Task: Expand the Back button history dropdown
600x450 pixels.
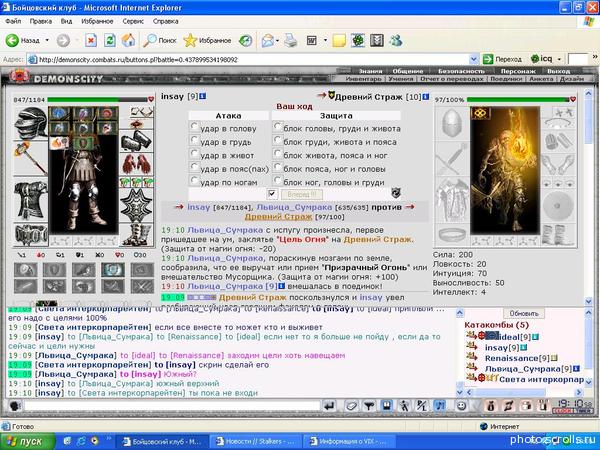Action: (47, 40)
